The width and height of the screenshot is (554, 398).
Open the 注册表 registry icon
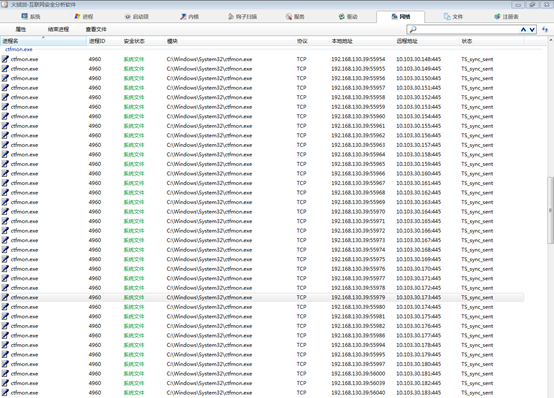497,17
